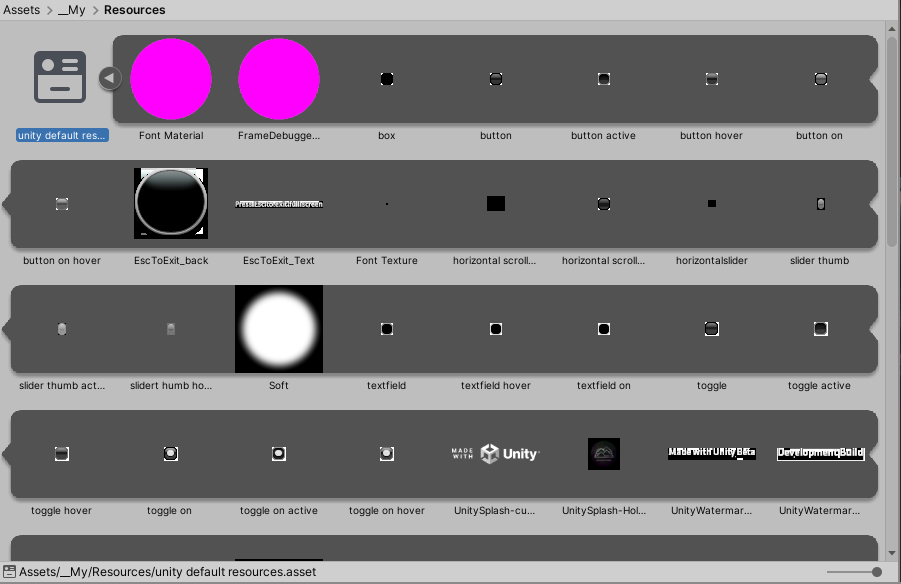This screenshot has height=584, width=901.
Task: Select the unity default resources asset
Action: coord(60,80)
